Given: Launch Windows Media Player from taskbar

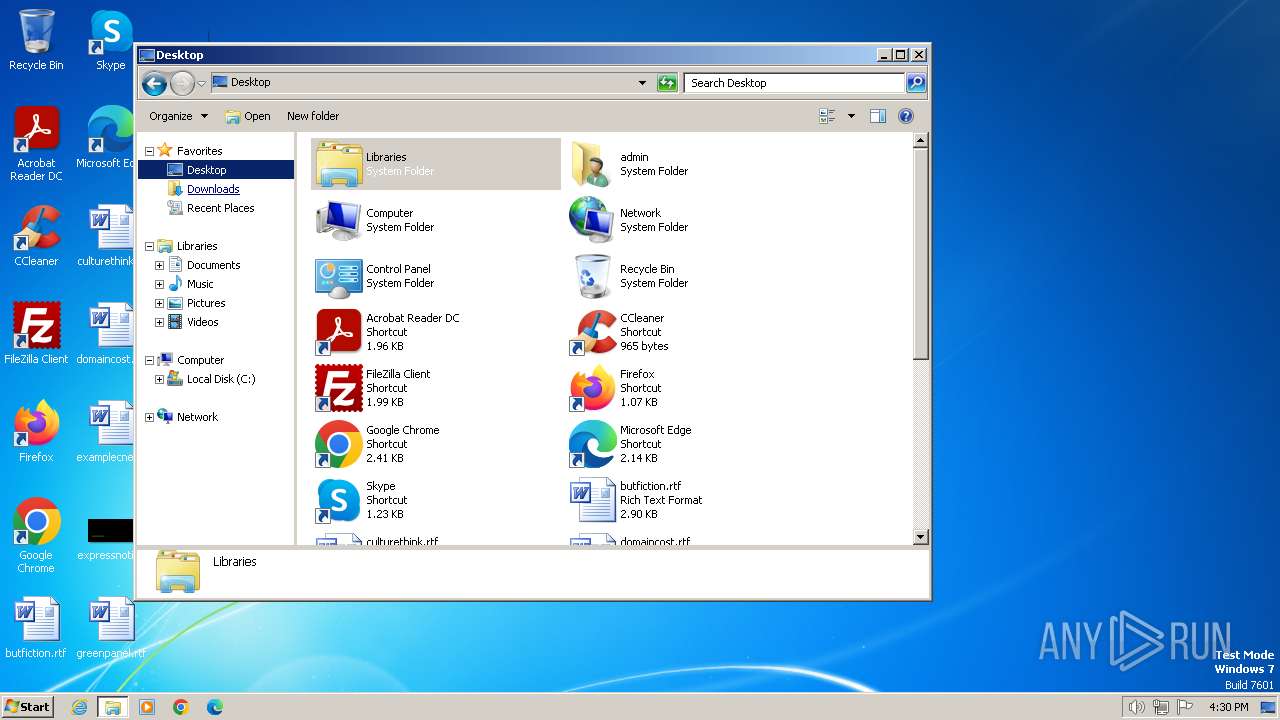Looking at the screenshot, I should pyautogui.click(x=147, y=707).
